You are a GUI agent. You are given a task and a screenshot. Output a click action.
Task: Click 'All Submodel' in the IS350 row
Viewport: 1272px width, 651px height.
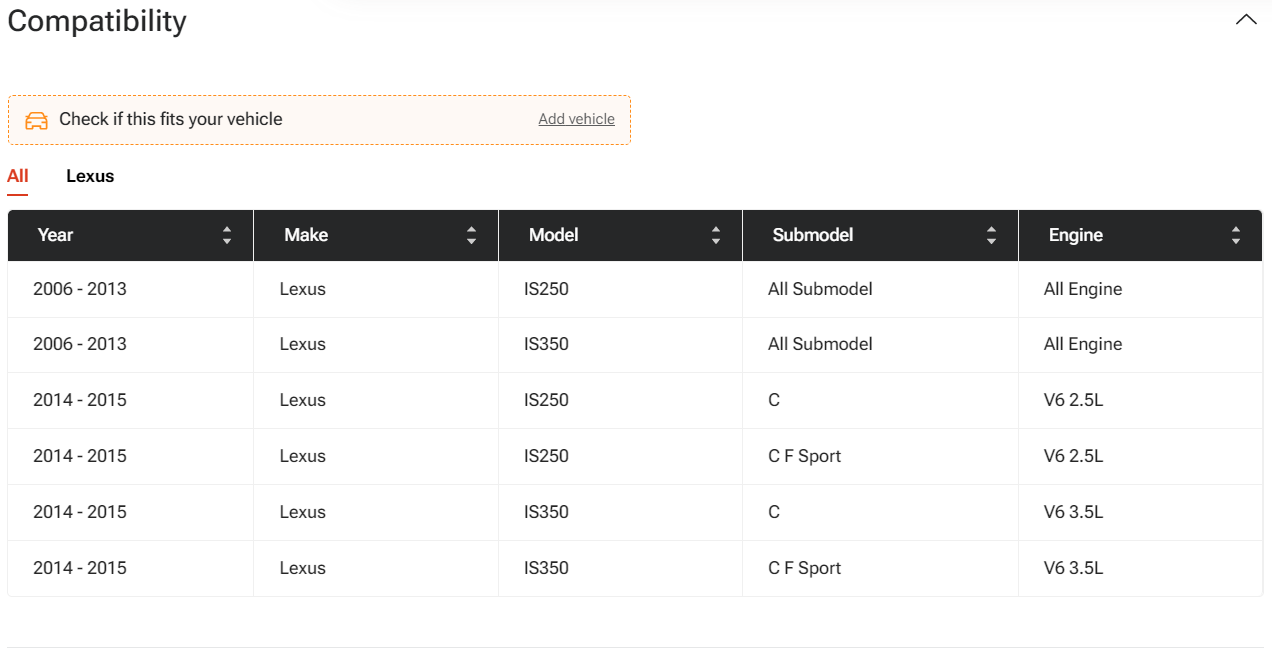(x=820, y=344)
